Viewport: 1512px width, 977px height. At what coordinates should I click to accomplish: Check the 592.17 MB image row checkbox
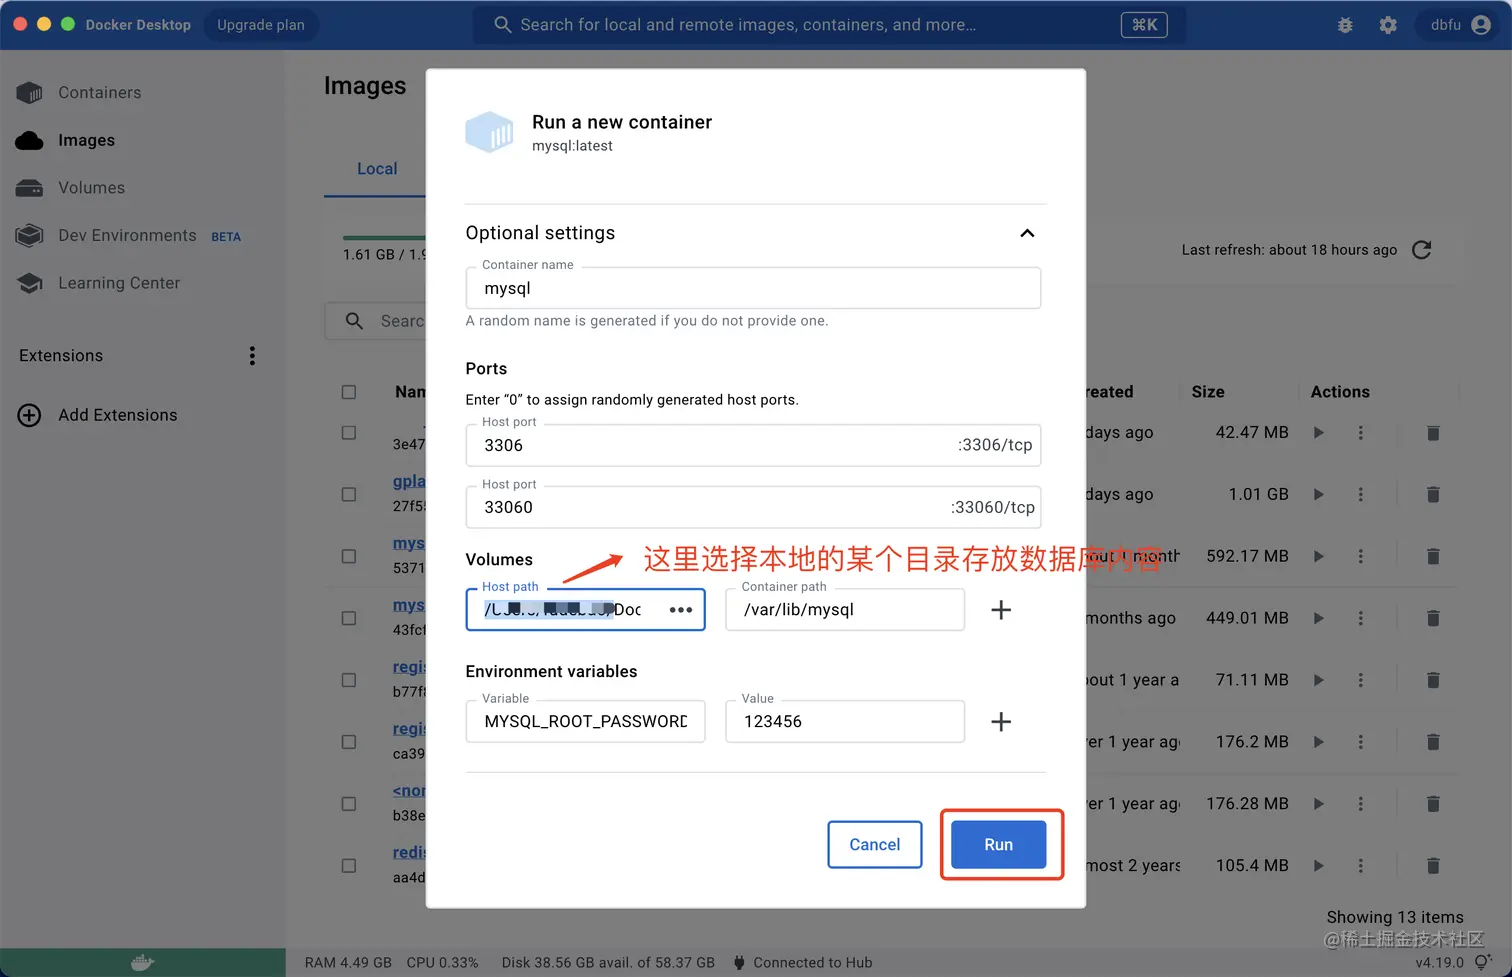pos(349,557)
